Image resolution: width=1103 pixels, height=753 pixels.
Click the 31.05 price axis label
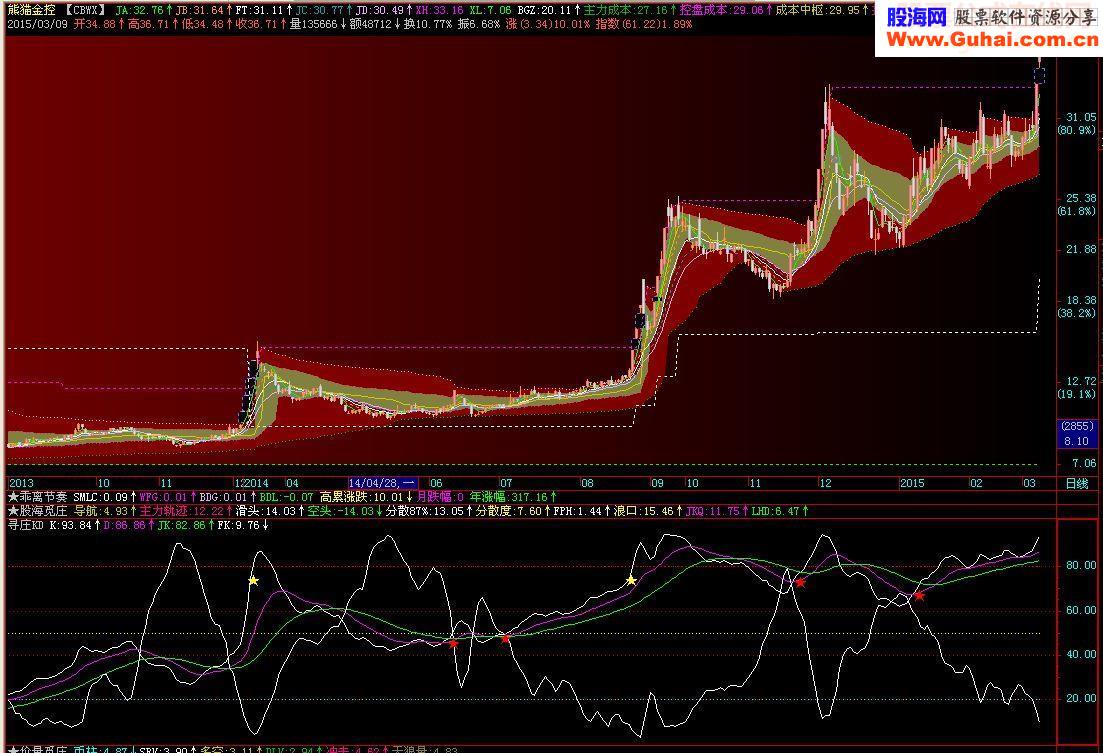(1080, 117)
